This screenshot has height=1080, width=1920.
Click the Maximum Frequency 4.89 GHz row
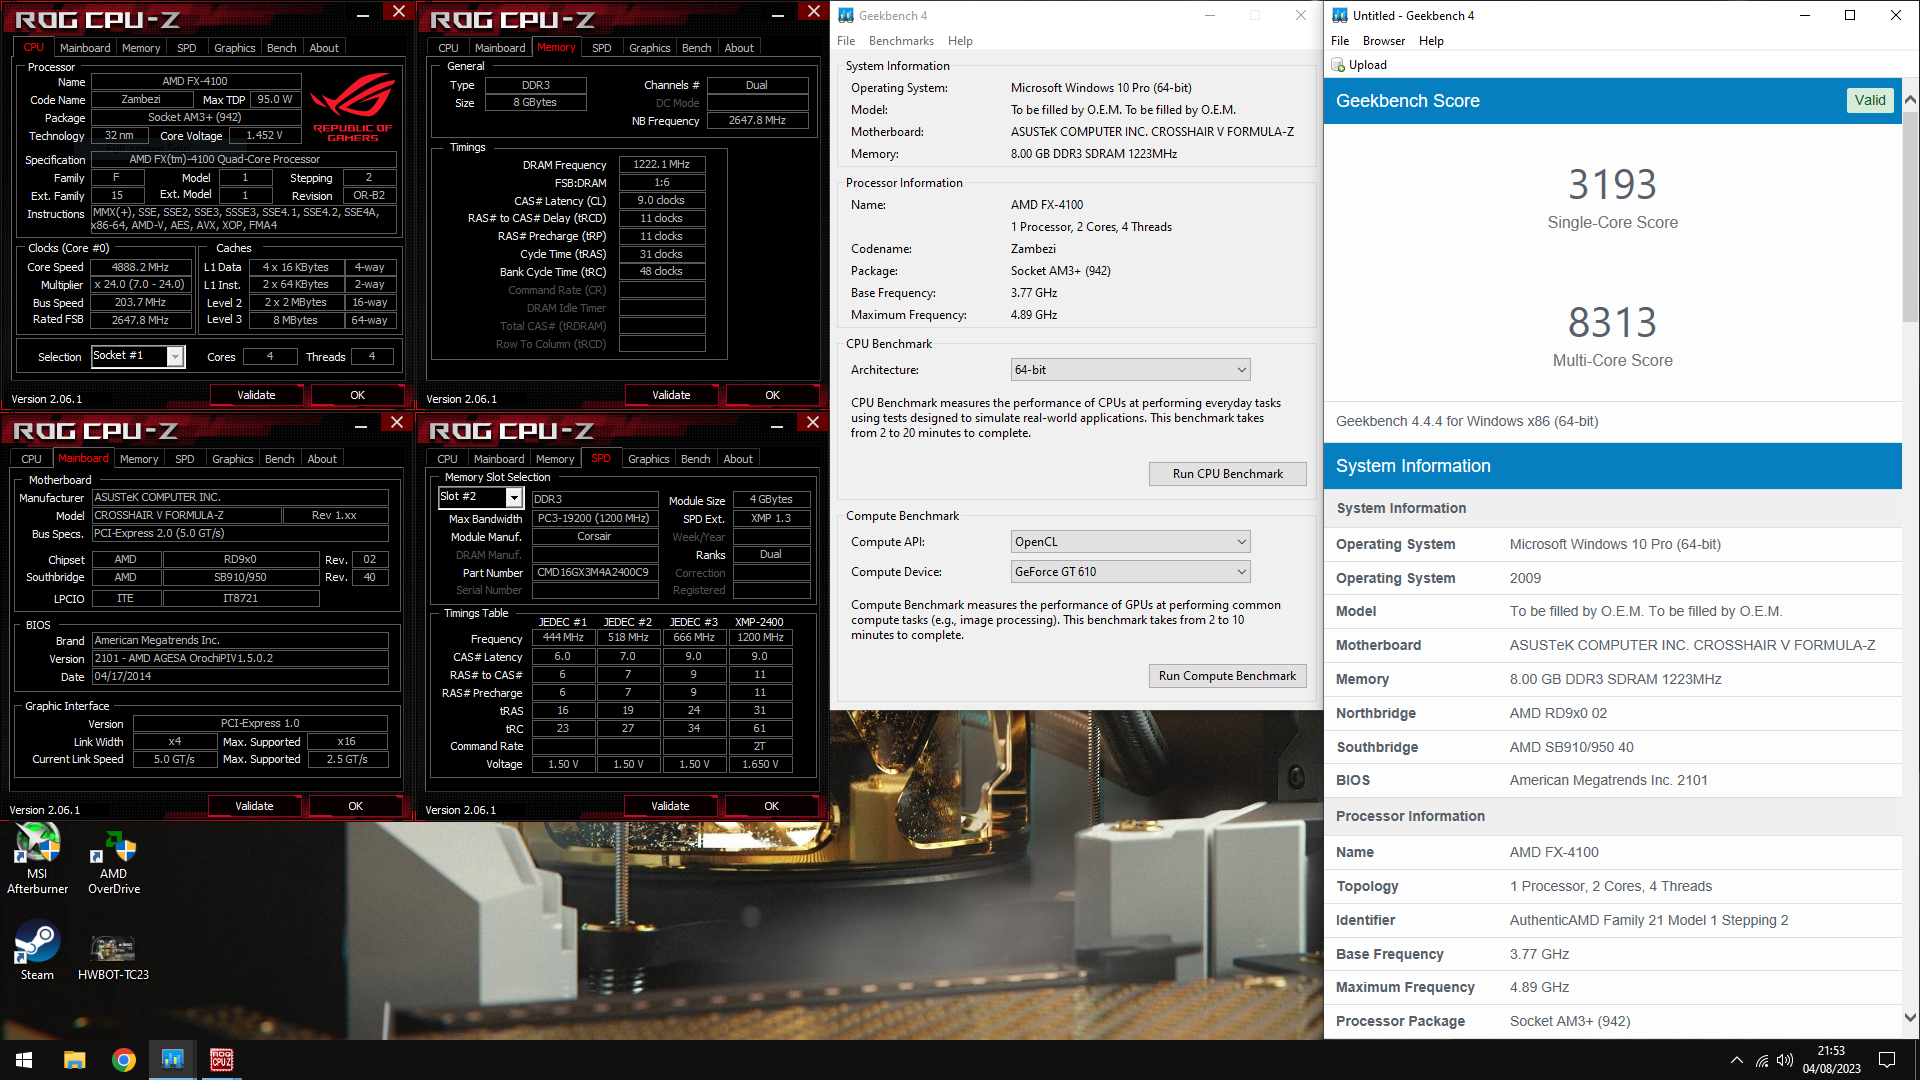point(1612,987)
